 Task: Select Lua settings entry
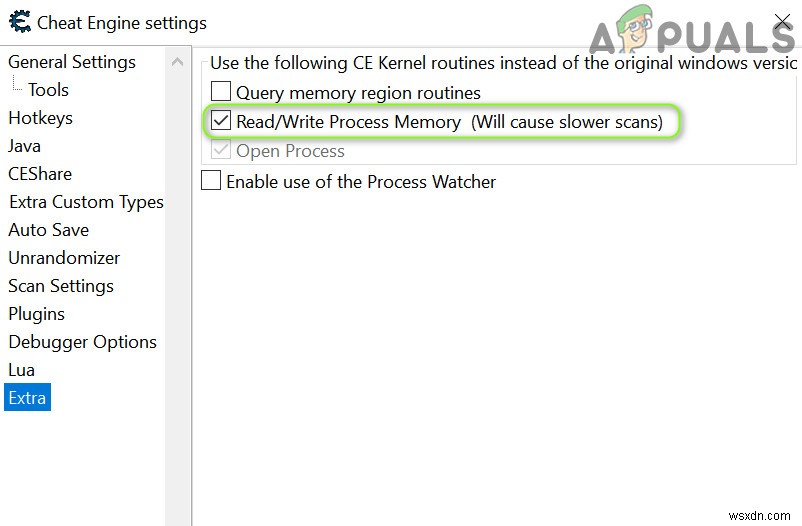point(22,370)
